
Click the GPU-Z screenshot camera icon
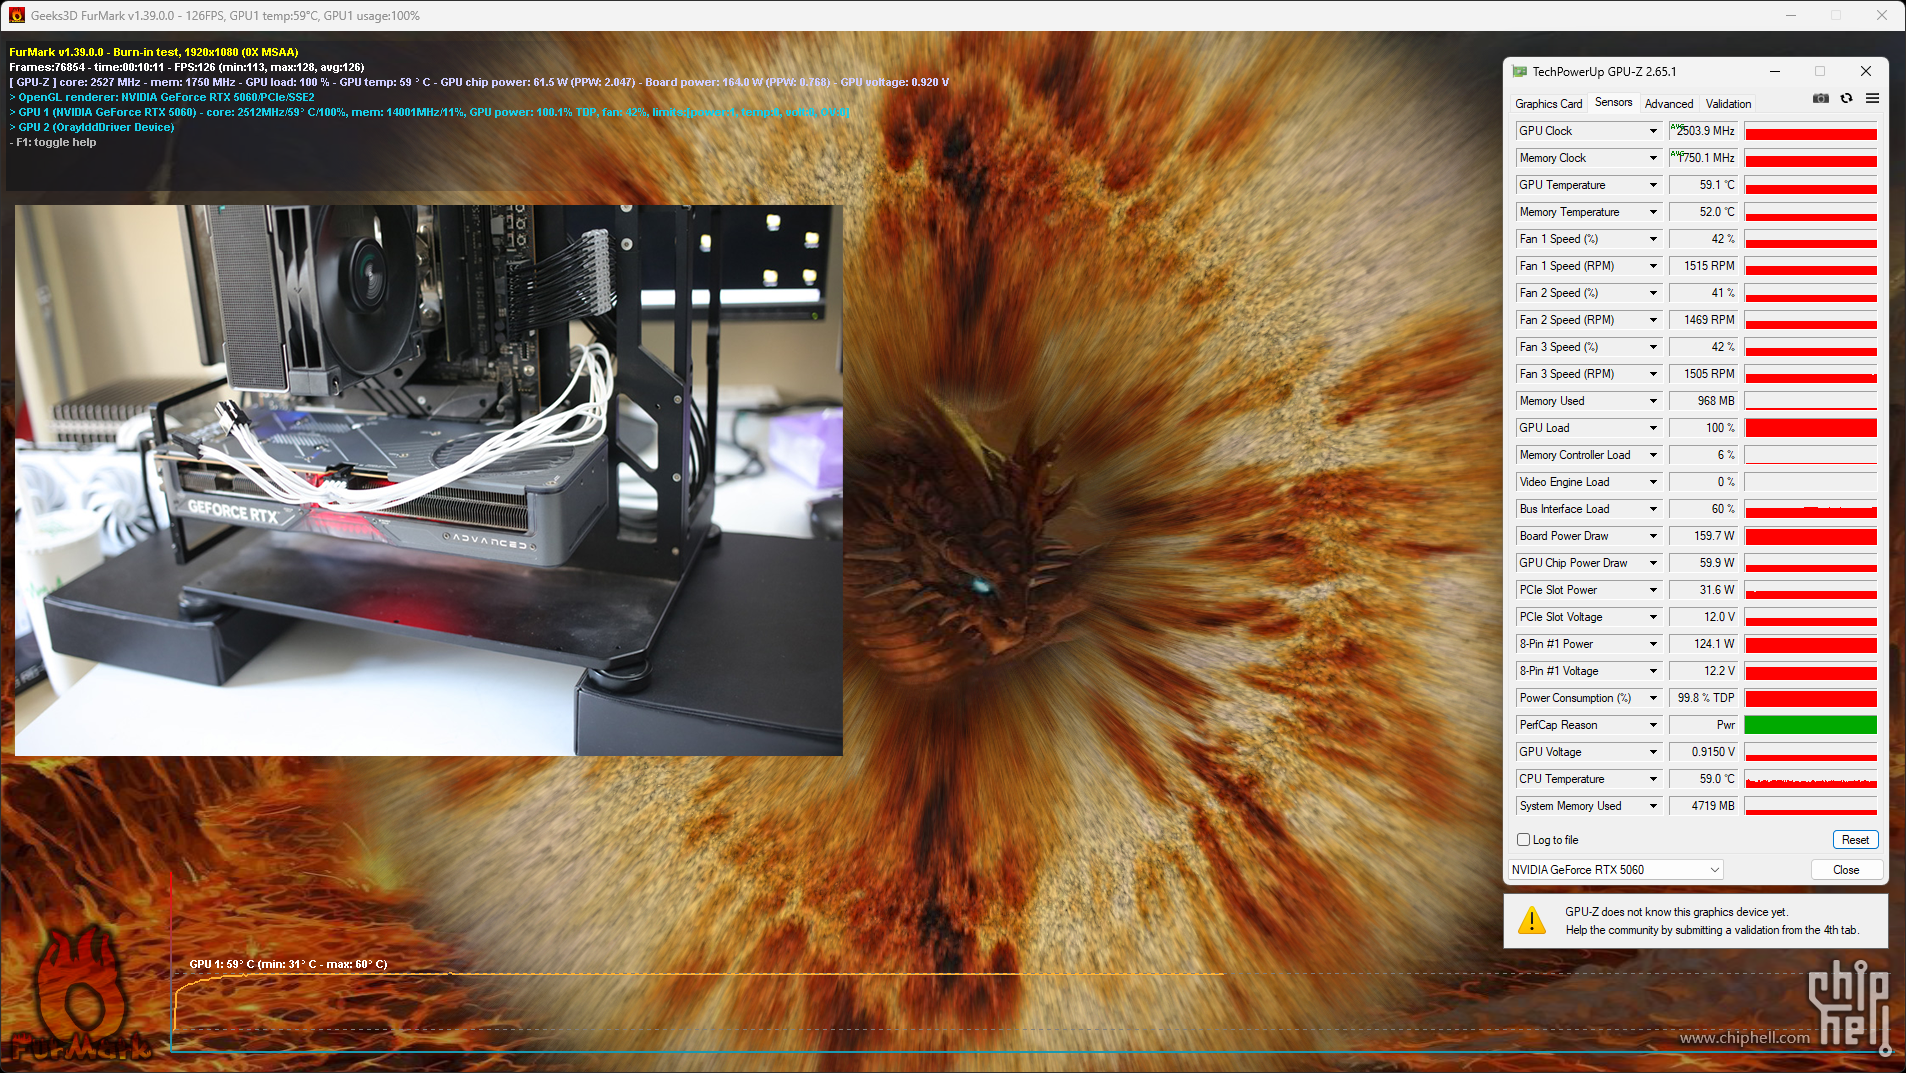click(1821, 98)
